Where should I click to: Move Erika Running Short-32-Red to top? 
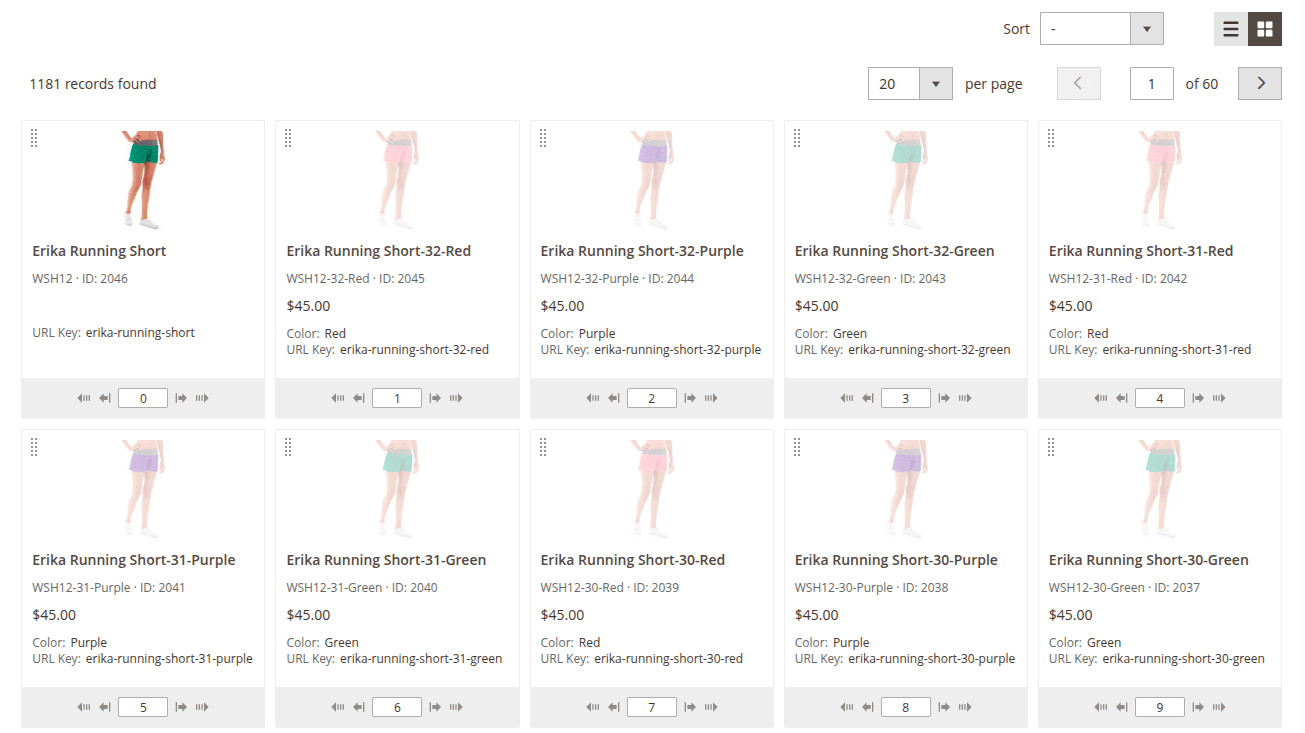[338, 398]
